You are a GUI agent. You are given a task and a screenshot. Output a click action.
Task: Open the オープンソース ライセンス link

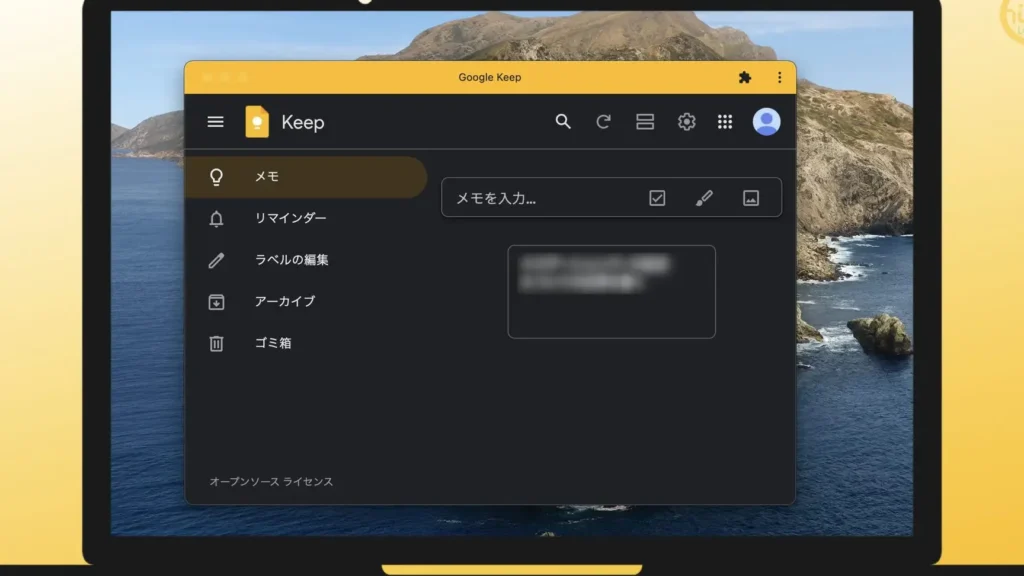[271, 481]
